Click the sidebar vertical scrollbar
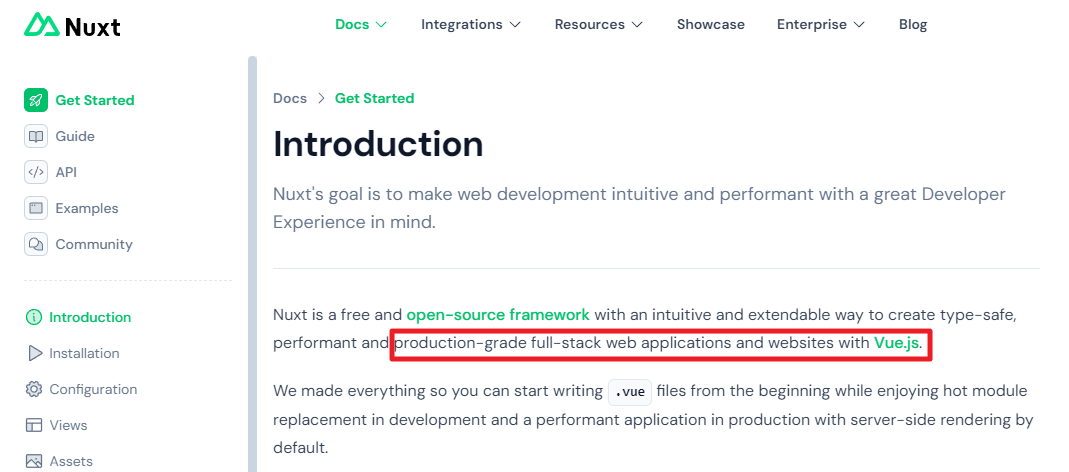The height and width of the screenshot is (472, 1069). (252, 264)
